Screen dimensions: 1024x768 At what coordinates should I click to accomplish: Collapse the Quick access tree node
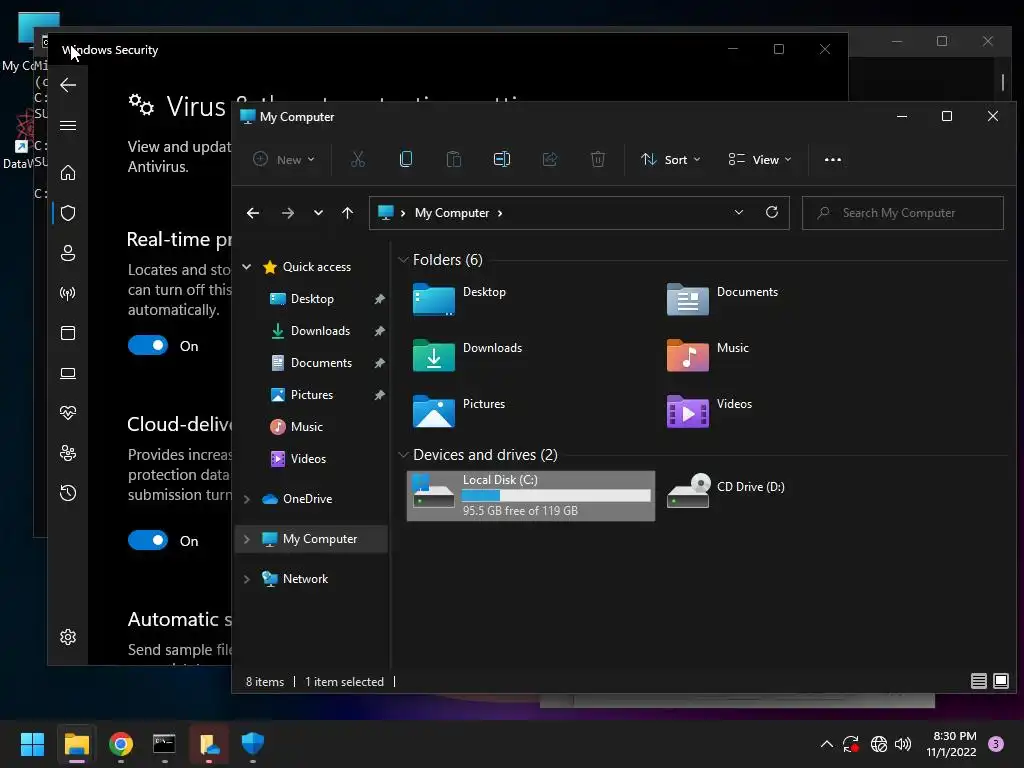pyautogui.click(x=247, y=266)
